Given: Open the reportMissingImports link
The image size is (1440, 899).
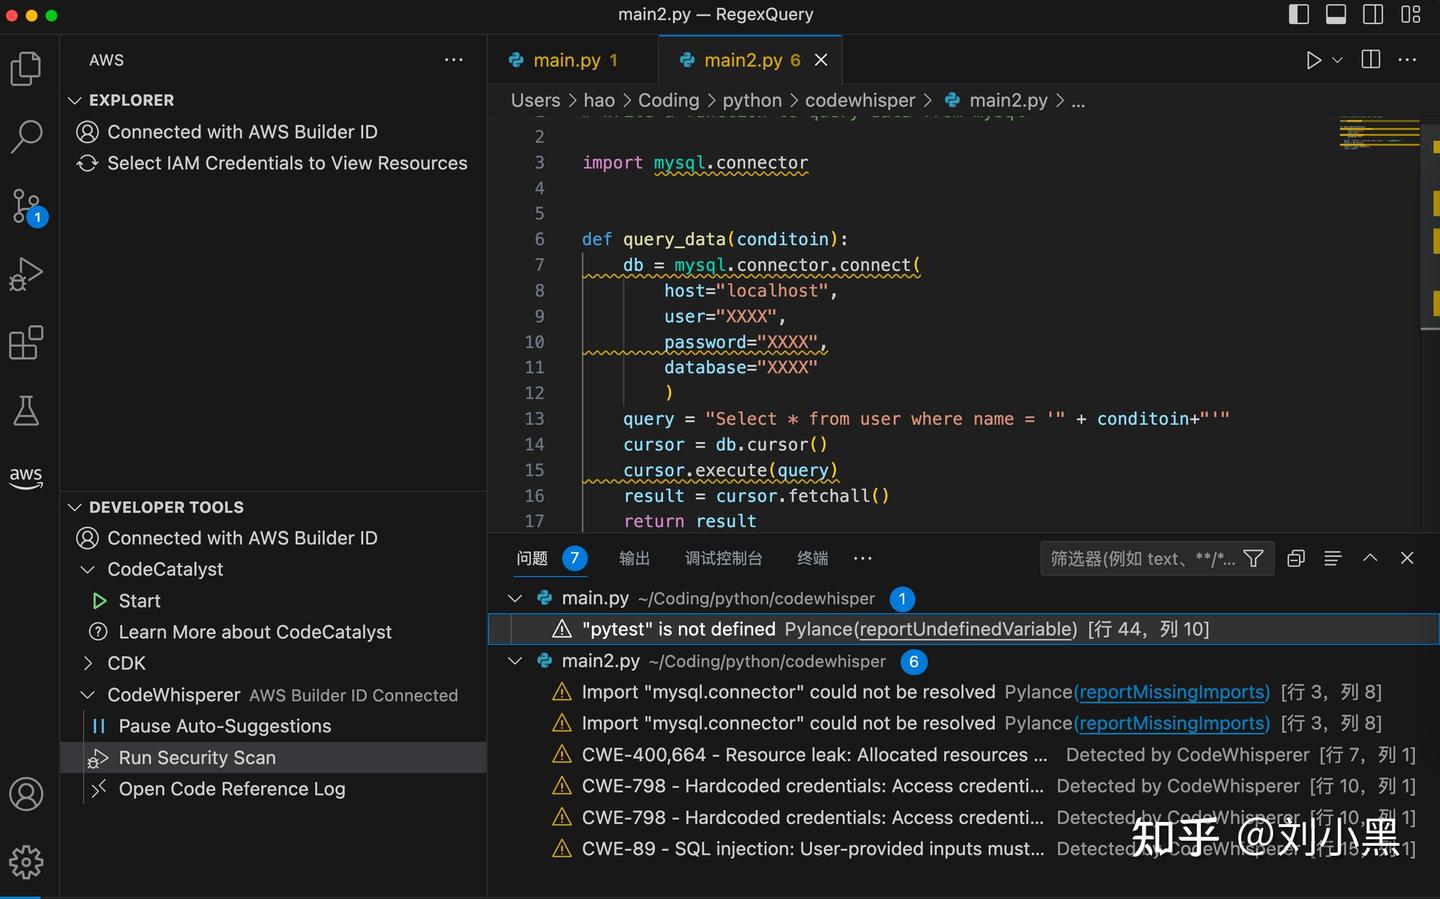Looking at the screenshot, I should pos(1172,692).
